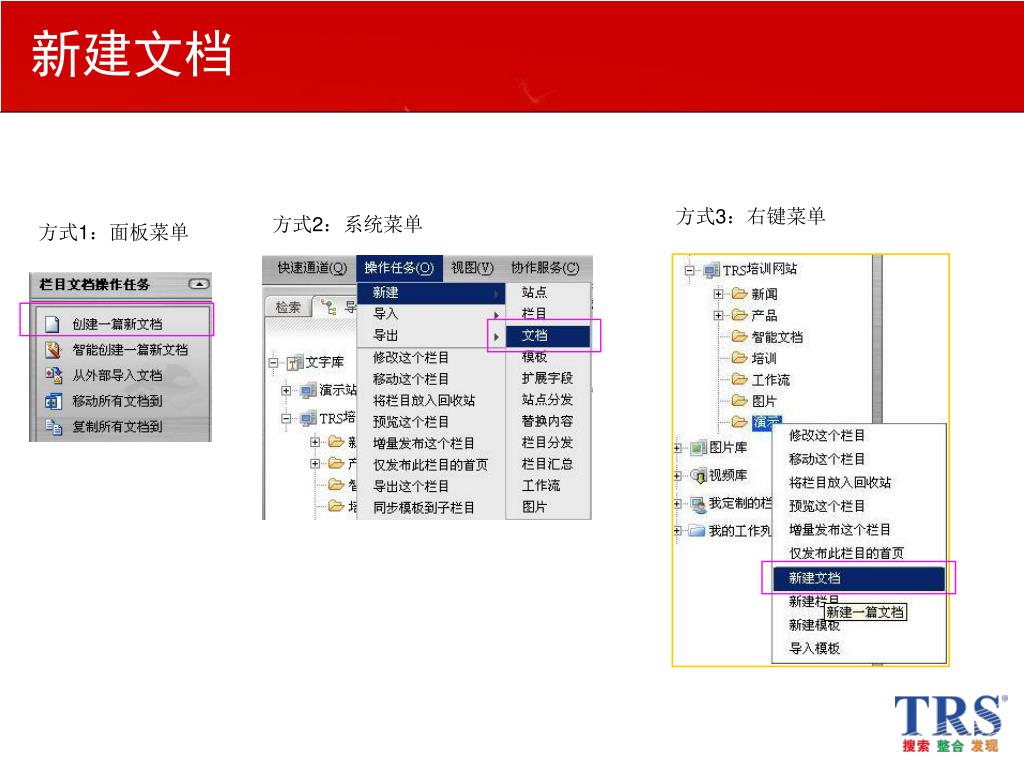Image resolution: width=1024 pixels, height=768 pixels.
Task: Open the 视图(V) menu
Action: [x=472, y=268]
